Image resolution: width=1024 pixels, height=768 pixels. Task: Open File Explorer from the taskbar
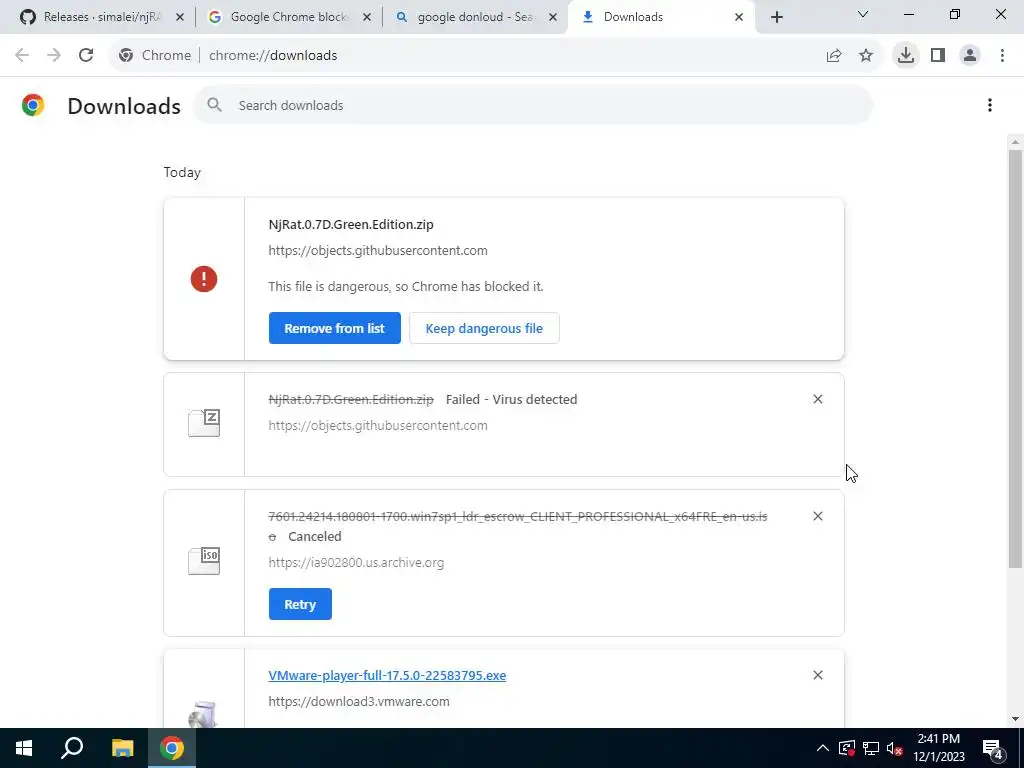(x=122, y=748)
